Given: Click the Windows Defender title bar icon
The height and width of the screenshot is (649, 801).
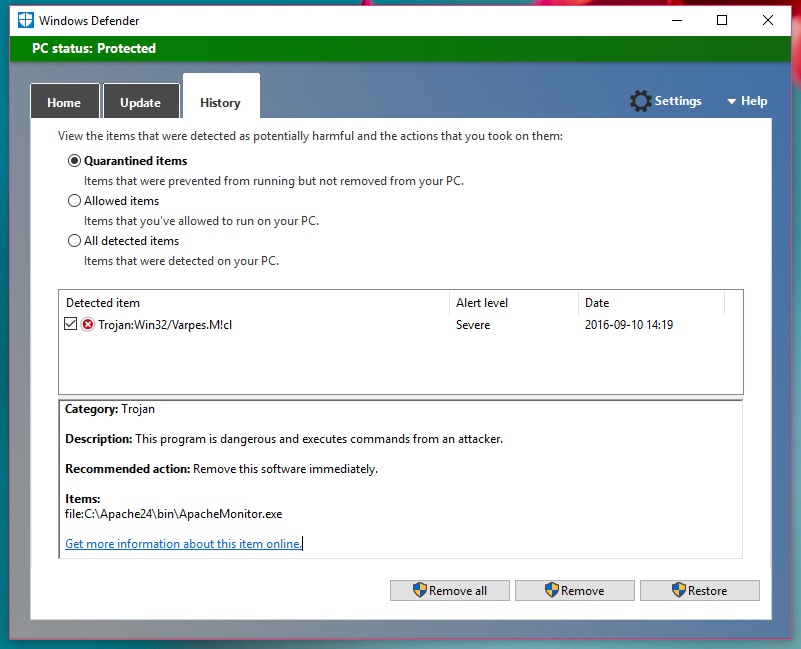Looking at the screenshot, I should point(26,20).
